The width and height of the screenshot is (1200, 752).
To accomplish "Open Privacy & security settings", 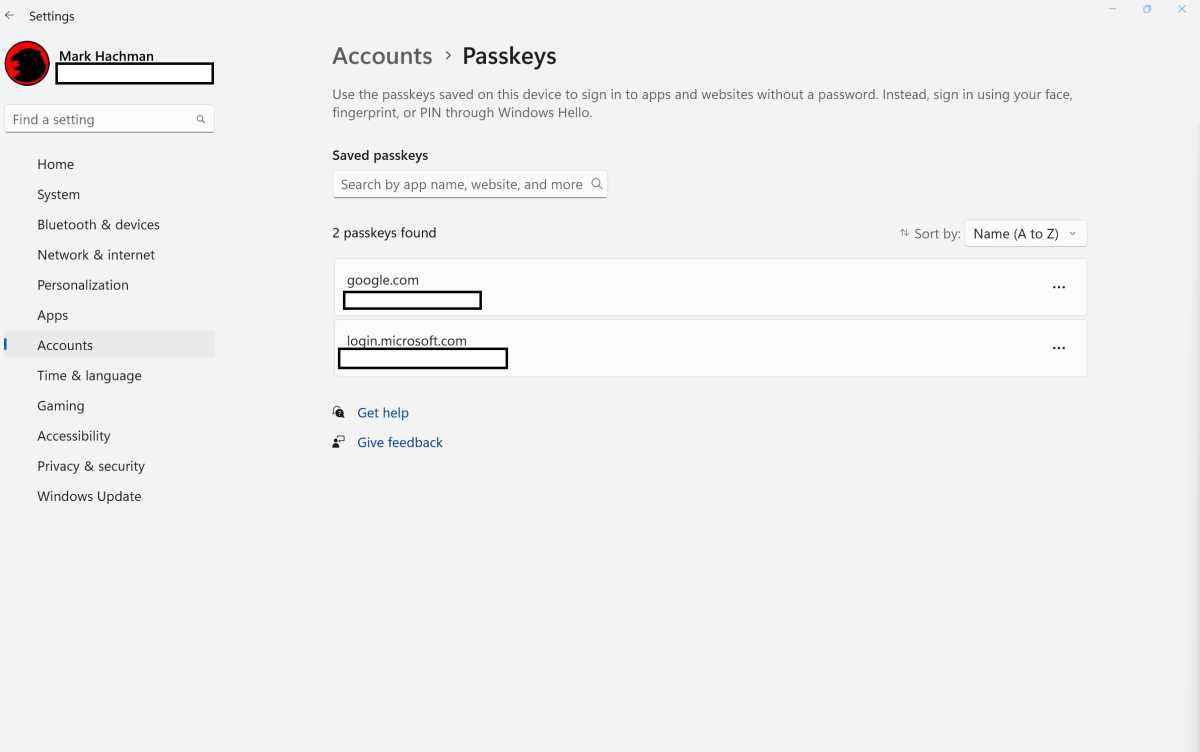I will 91,466.
